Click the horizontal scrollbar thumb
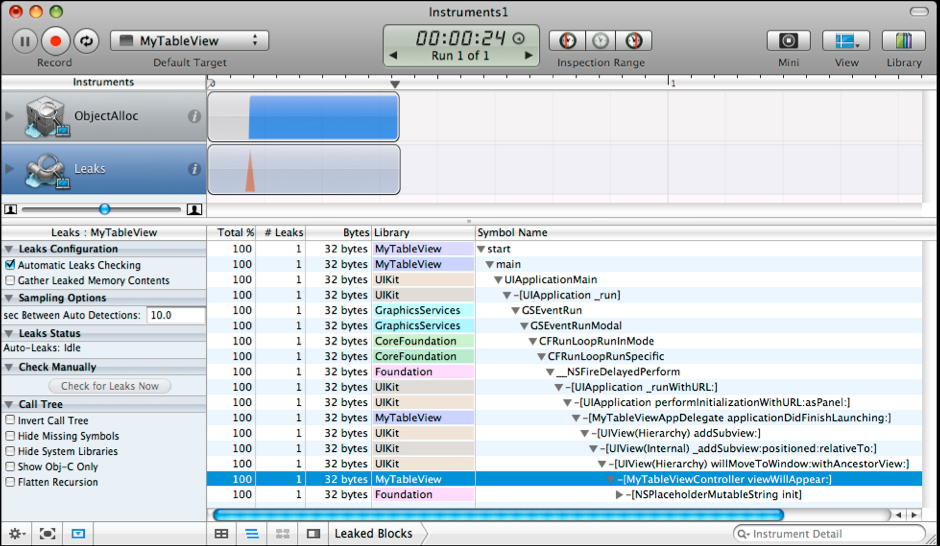This screenshot has height=546, width=940. [x=498, y=515]
